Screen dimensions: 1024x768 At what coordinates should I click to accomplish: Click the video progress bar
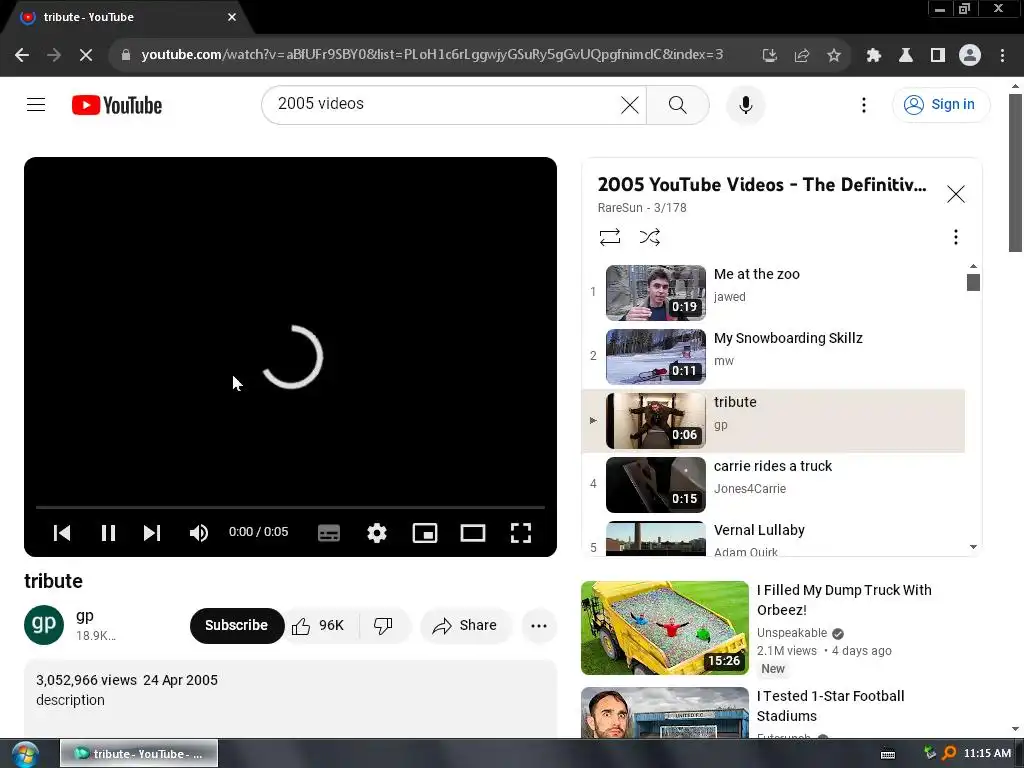[x=290, y=507]
